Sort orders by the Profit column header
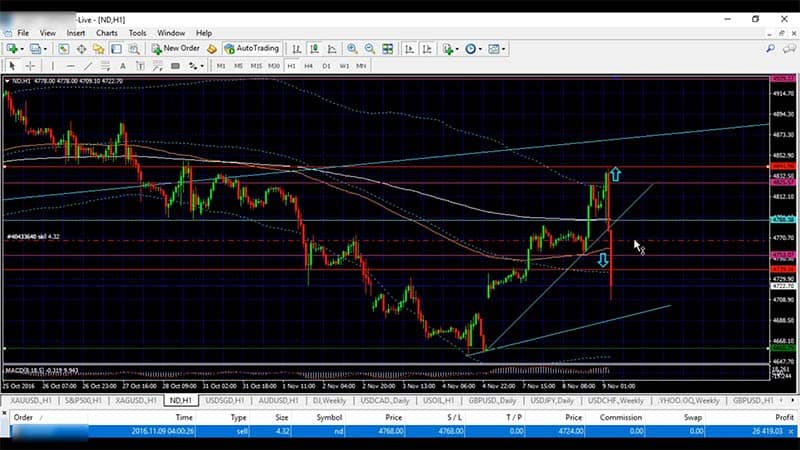 tap(783, 417)
